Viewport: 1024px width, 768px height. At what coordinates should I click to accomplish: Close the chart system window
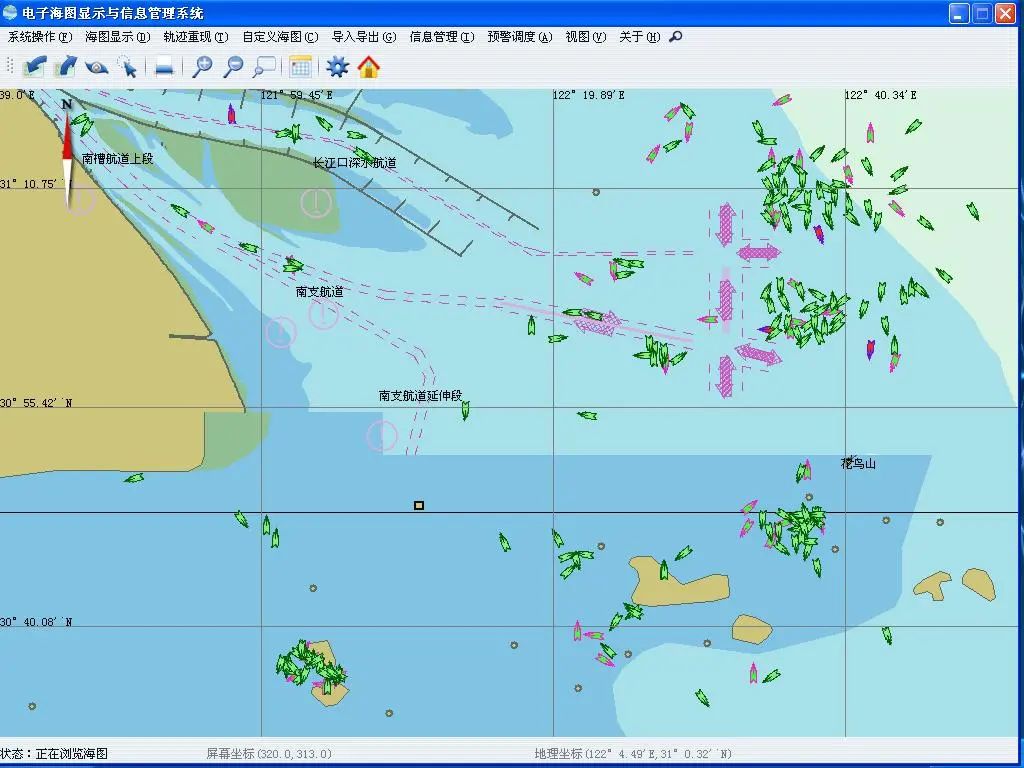[x=1005, y=13]
